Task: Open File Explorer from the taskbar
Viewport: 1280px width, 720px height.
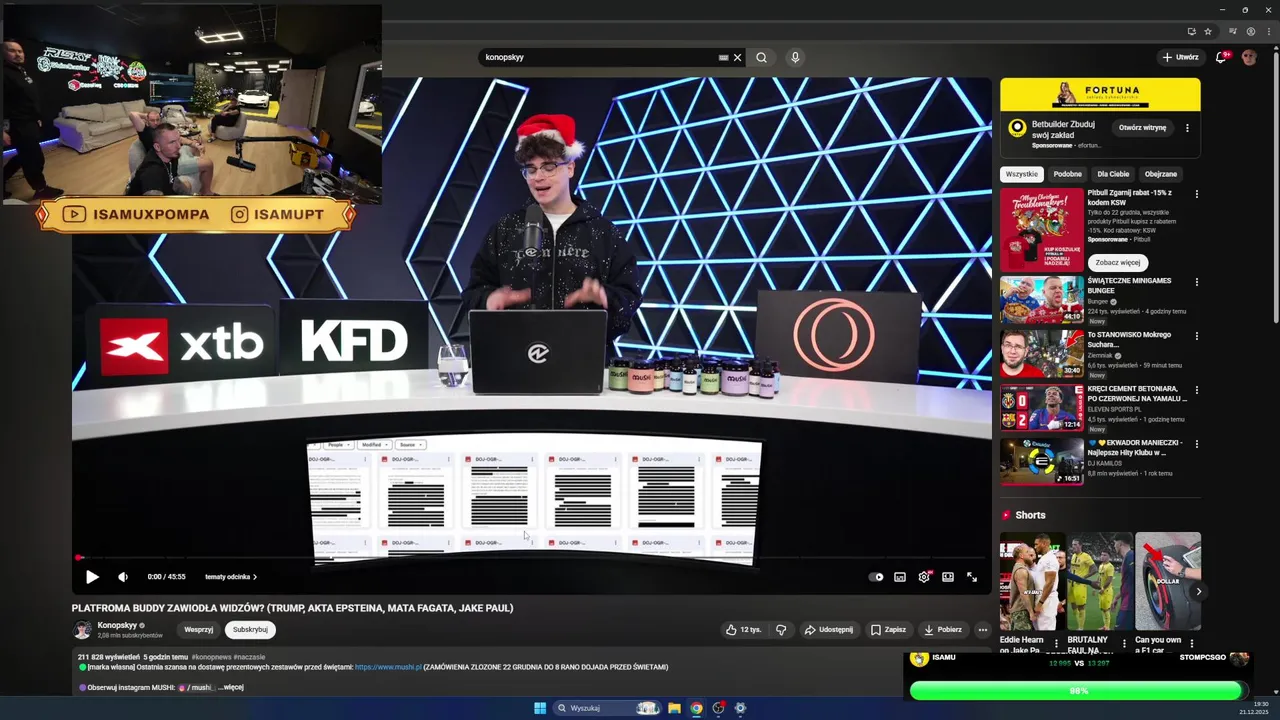Action: (x=674, y=708)
